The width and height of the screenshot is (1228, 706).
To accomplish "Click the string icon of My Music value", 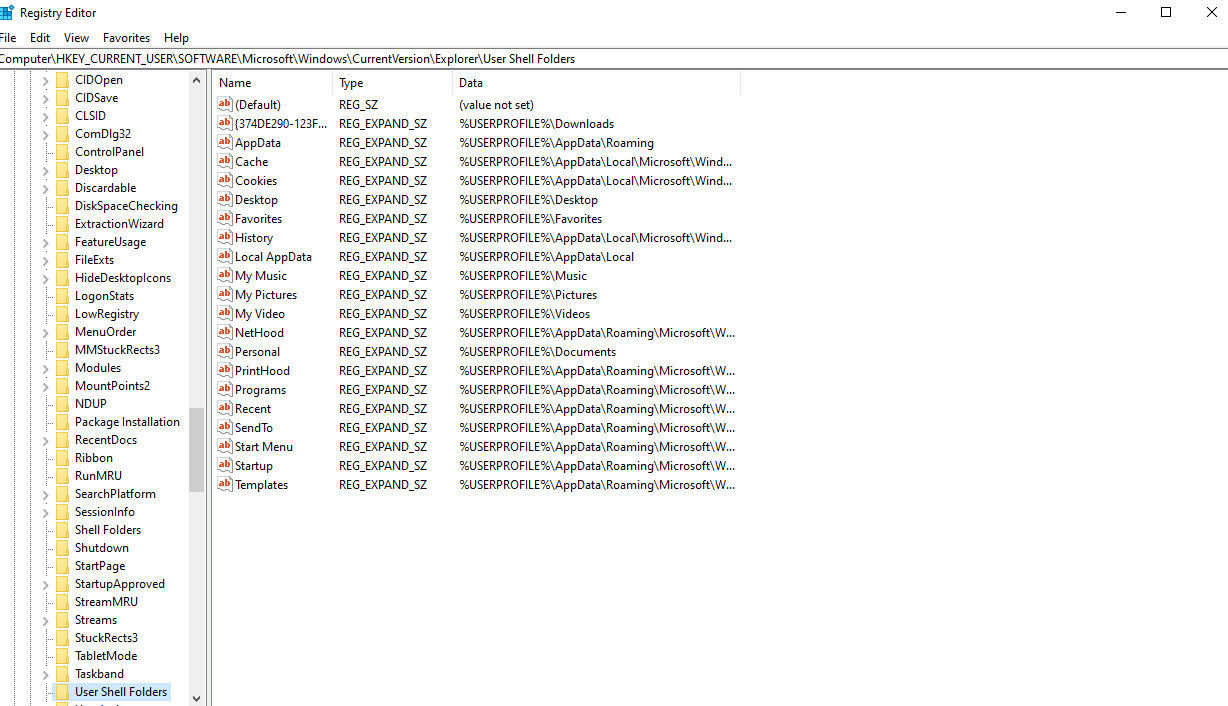I will coord(225,275).
